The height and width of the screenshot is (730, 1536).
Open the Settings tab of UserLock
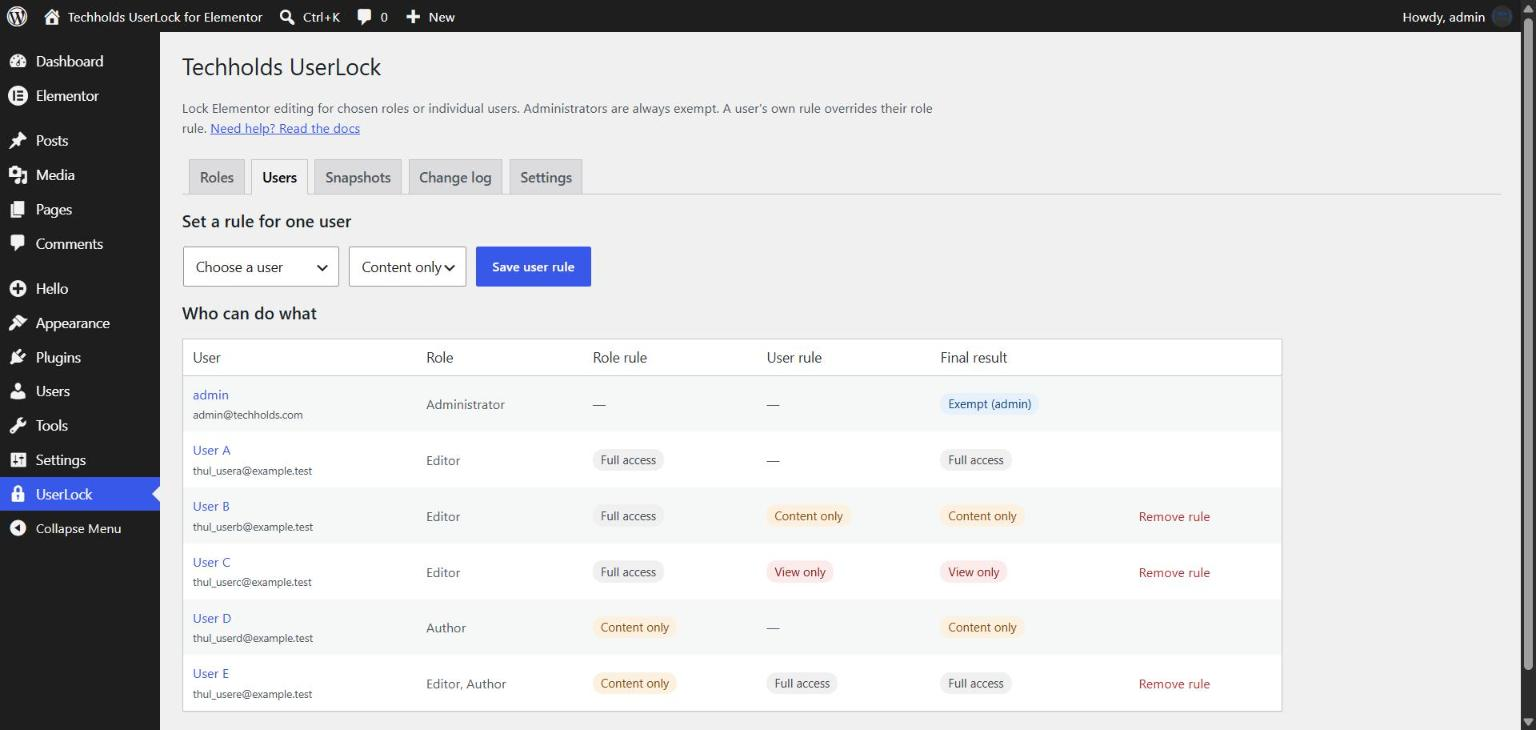(x=546, y=177)
